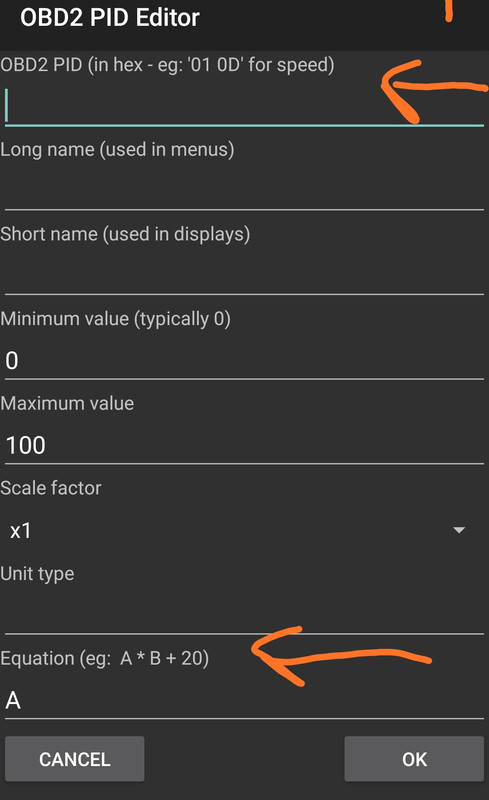
Task: Click the 'Equation (eg: A * B + 20)' label
Action: pos(105,659)
